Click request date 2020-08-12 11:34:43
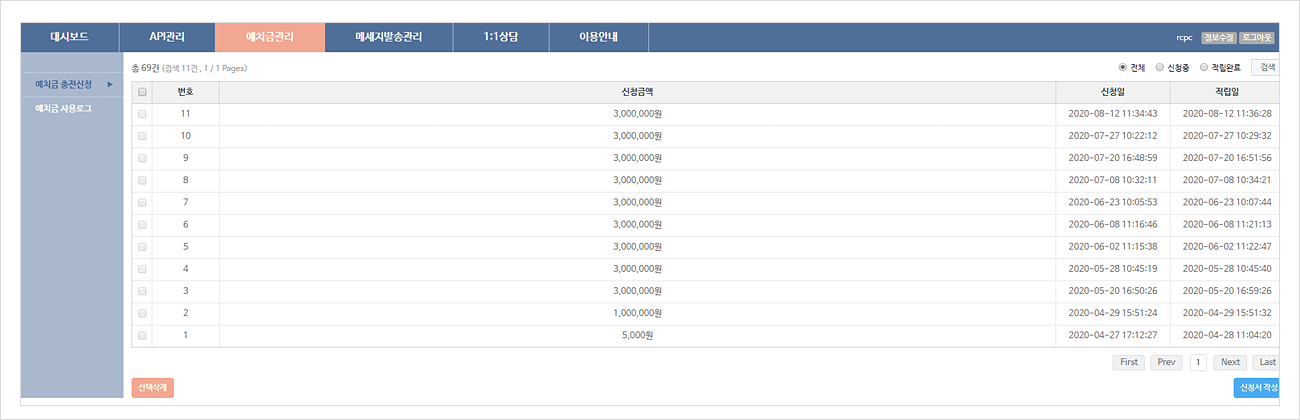Viewport: 1300px width, 420px height. click(1112, 114)
